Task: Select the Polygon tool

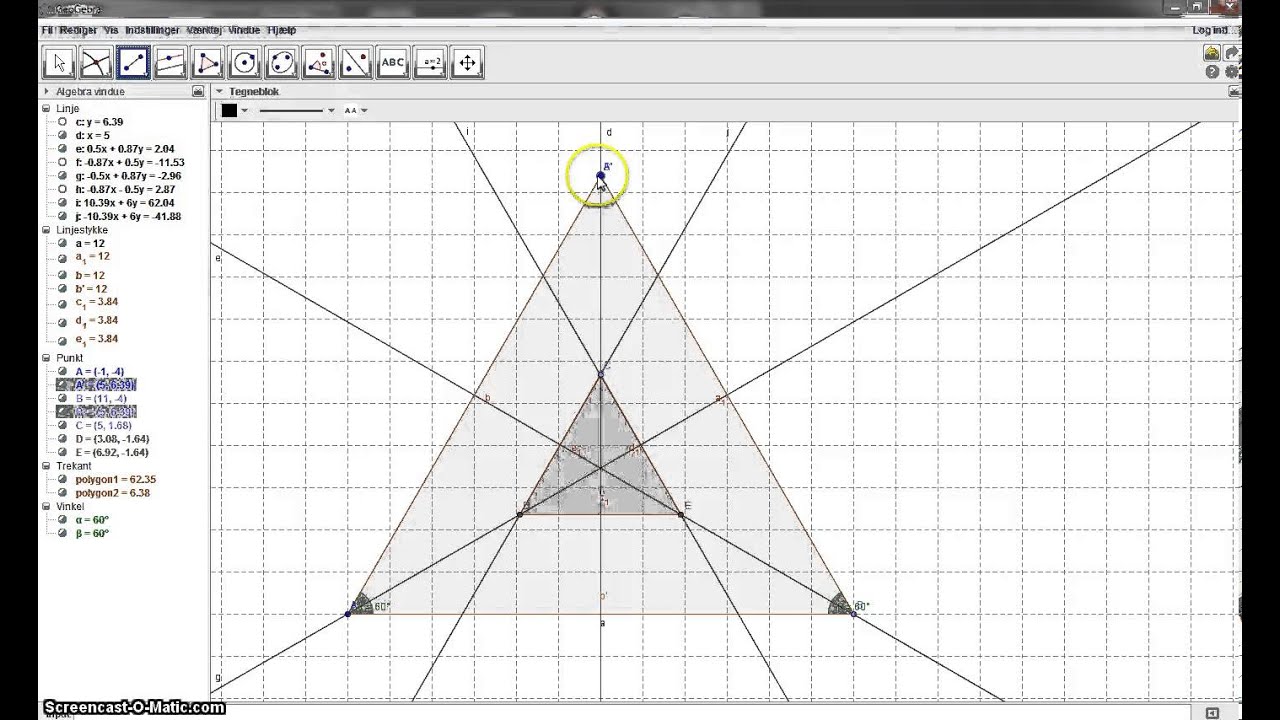Action: click(207, 63)
